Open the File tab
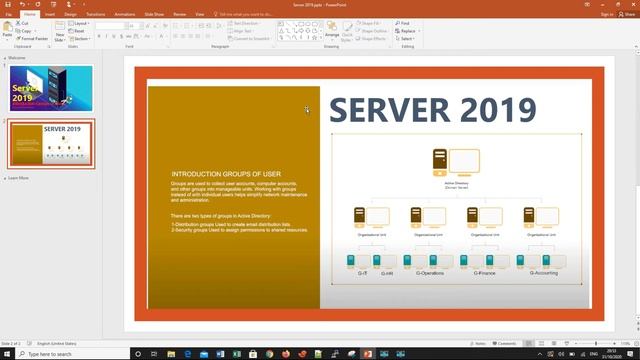Viewport: 640px width, 360px height. pos(9,14)
